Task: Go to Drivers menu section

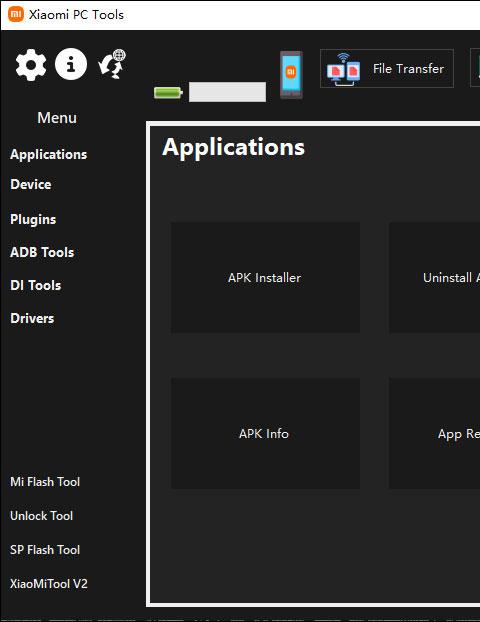Action: (x=32, y=318)
